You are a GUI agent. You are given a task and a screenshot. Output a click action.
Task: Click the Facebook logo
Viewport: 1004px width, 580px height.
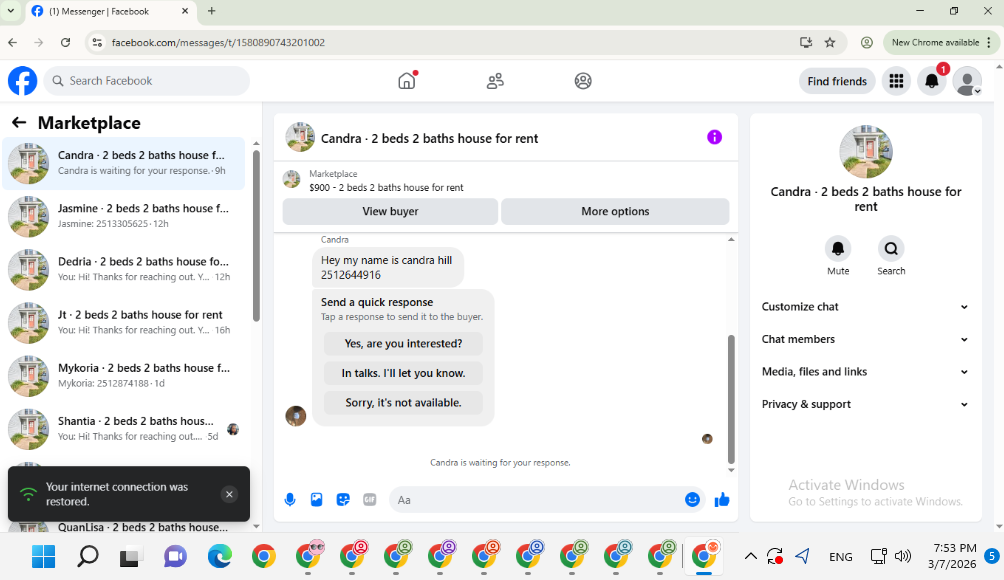click(x=22, y=81)
